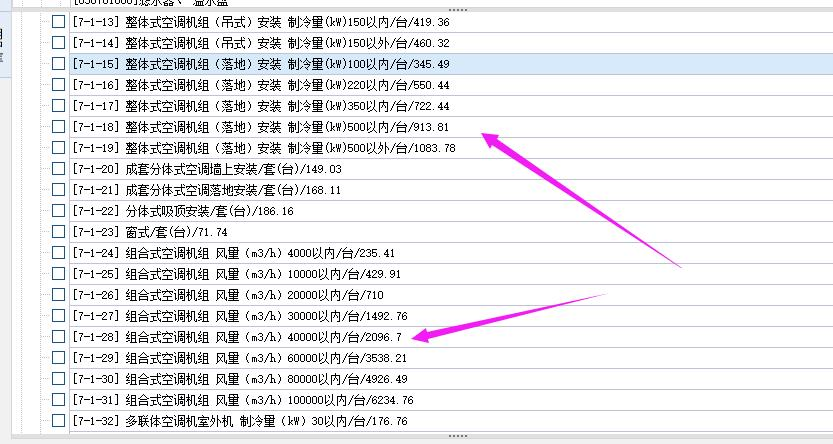Enable the checkbox for row 7-1-15
Image resolution: width=833 pixels, height=444 pixels.
click(x=58, y=64)
